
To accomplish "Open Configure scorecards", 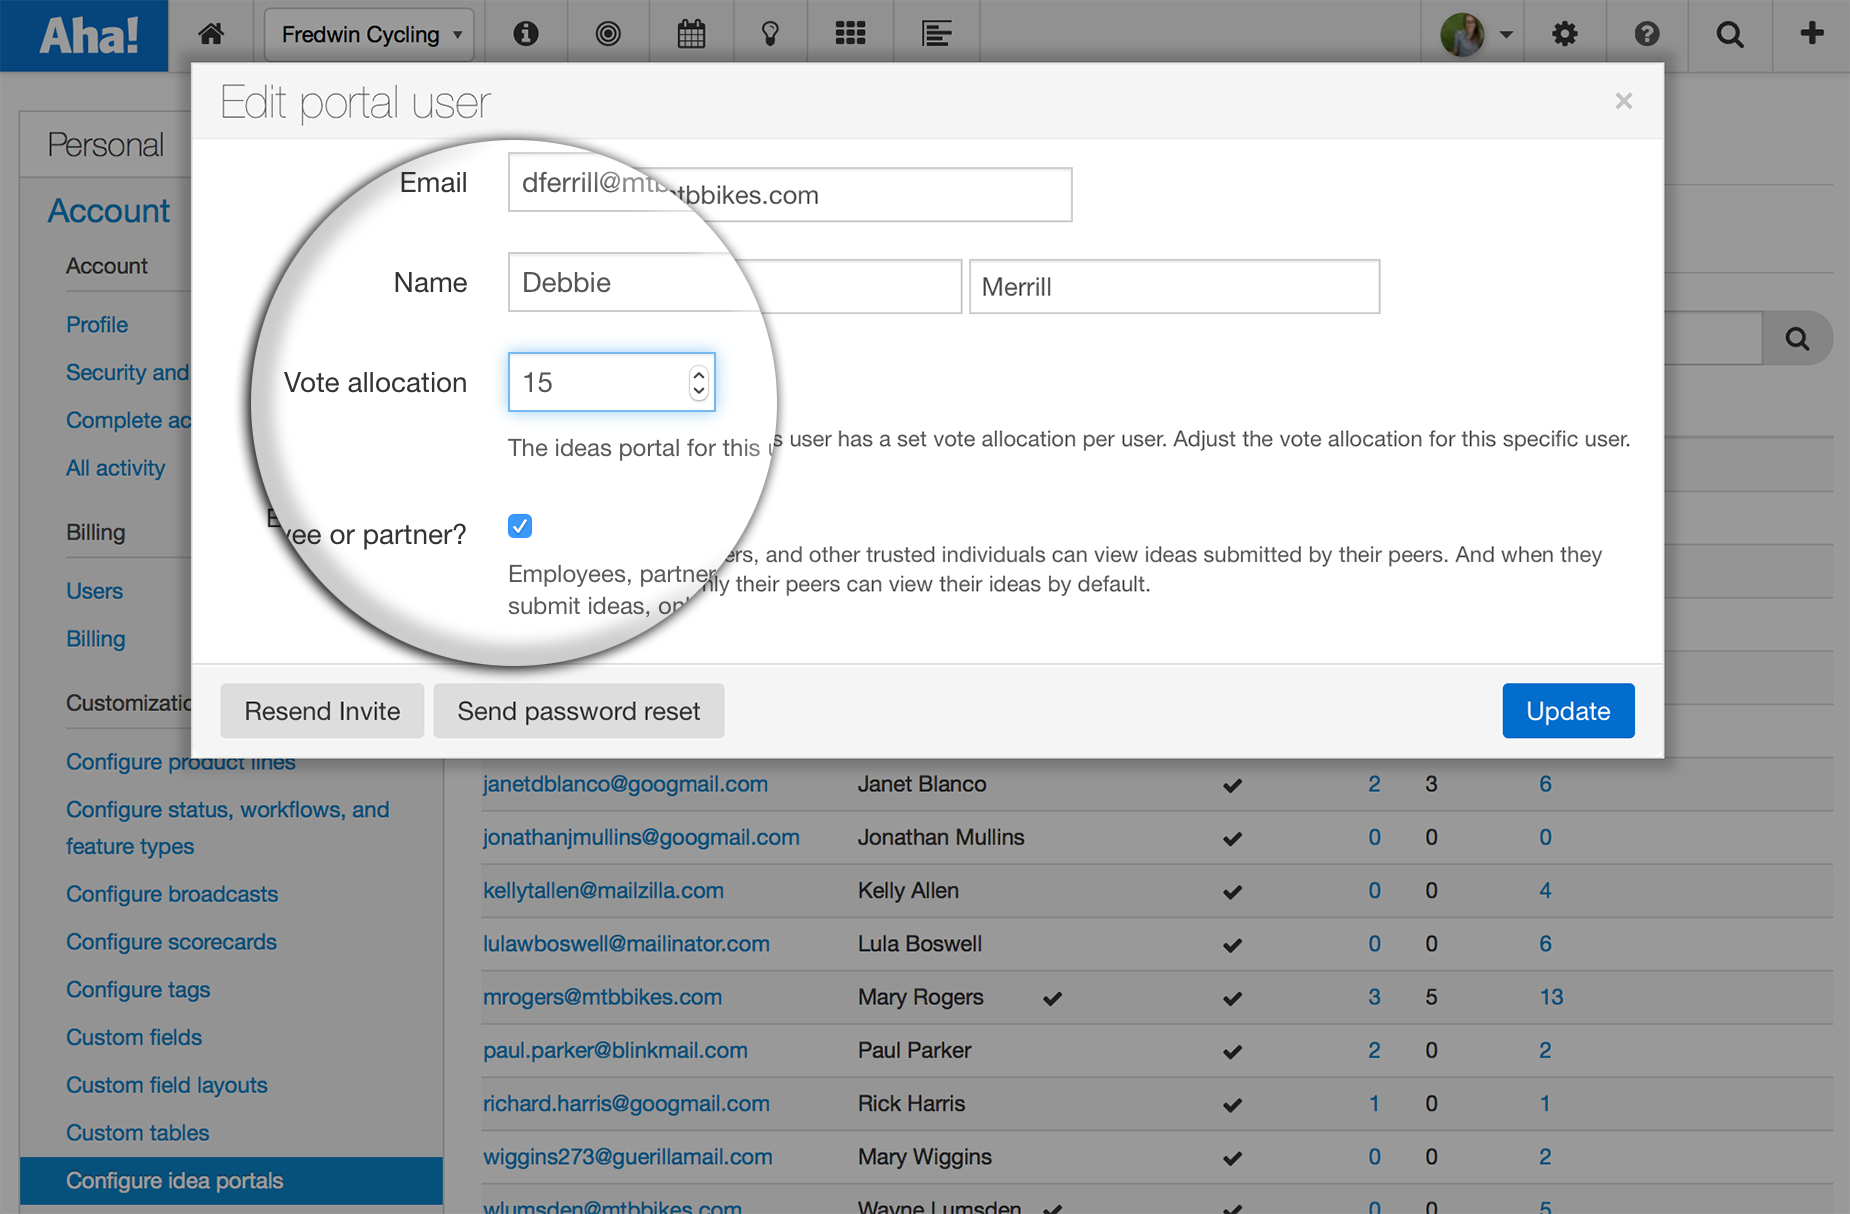I will click(171, 942).
